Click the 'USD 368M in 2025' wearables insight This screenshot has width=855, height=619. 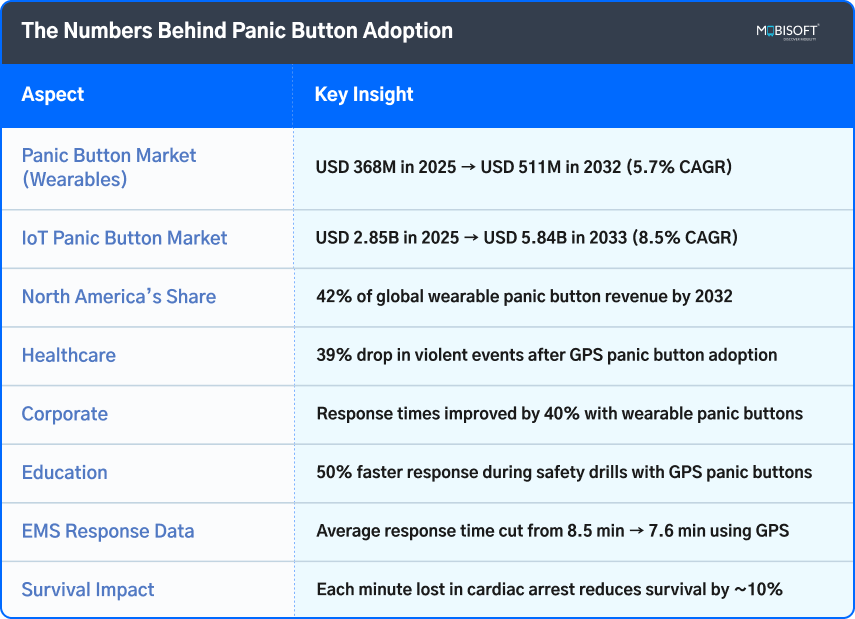coord(524,167)
